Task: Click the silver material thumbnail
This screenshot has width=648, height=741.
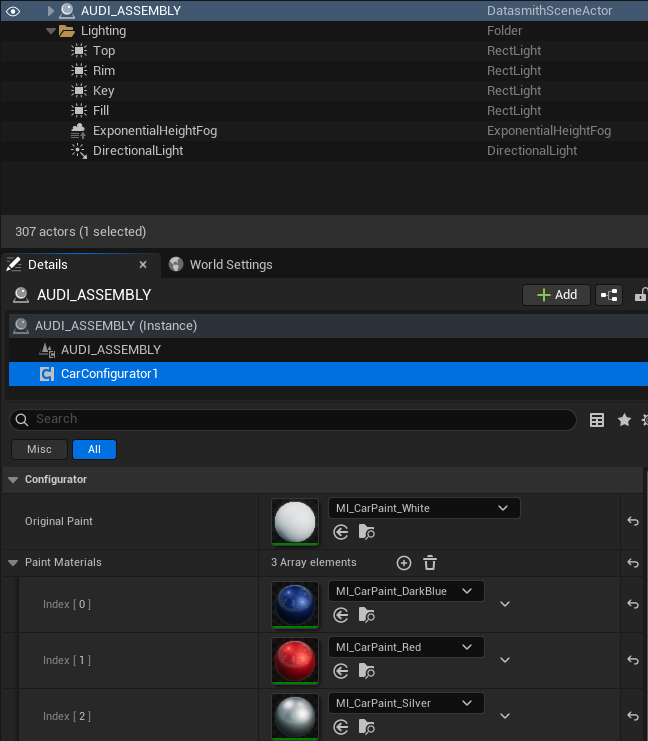Action: [295, 716]
